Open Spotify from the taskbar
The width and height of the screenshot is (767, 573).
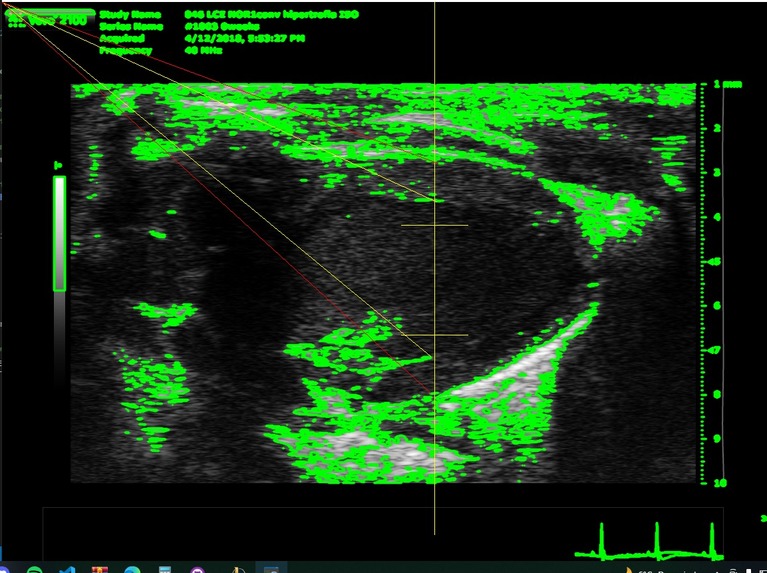pos(34,570)
